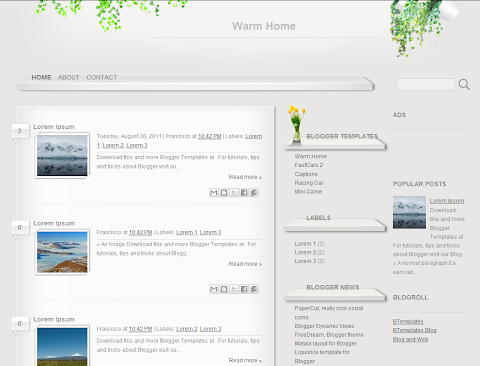480x366 pixels.
Task: Open third post's comment bubble showing 0
Action: click(x=20, y=324)
